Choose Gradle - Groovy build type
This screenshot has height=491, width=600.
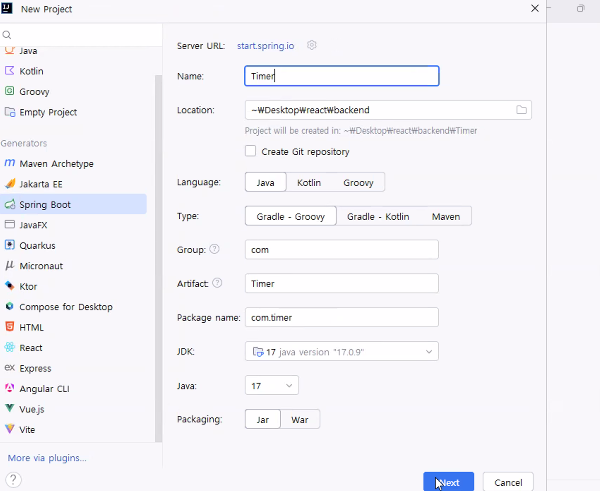coord(290,217)
